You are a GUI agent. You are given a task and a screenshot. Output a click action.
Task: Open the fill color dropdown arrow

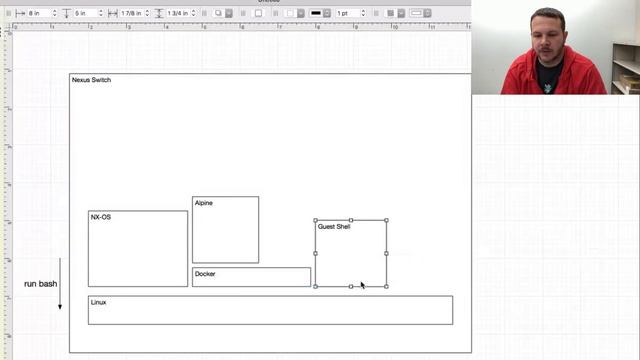click(301, 13)
